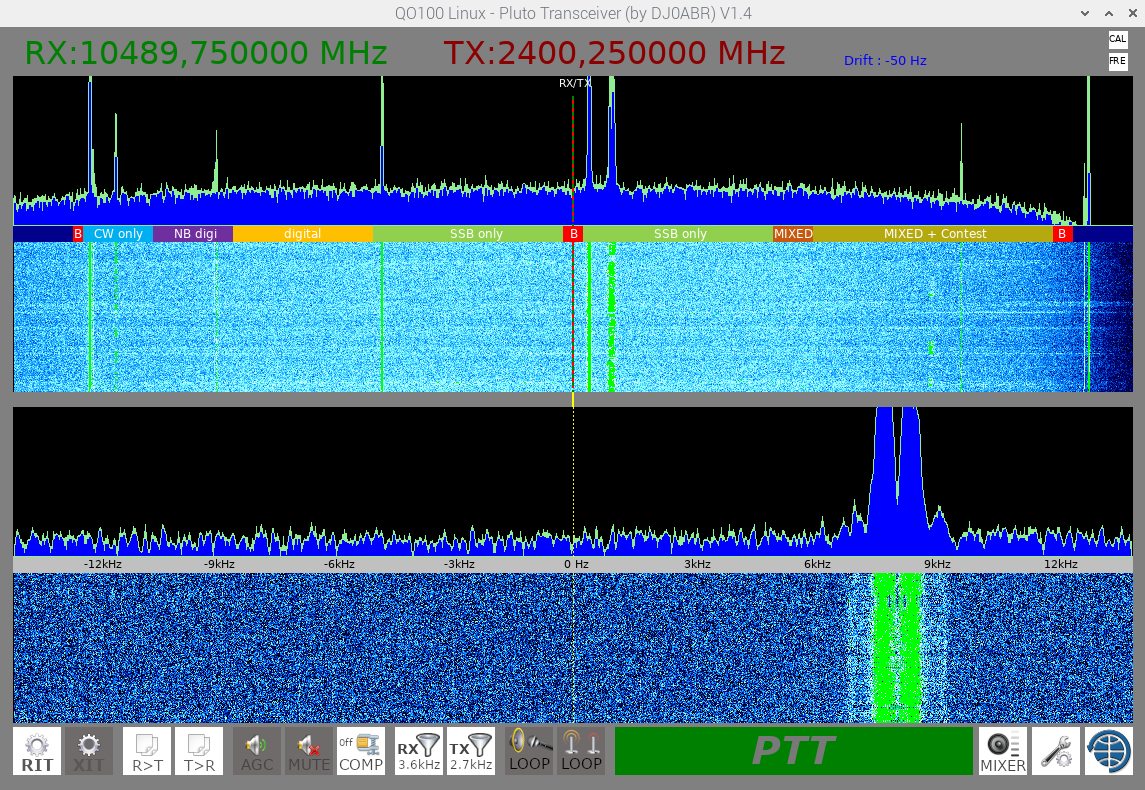Open setup with the wrench icon
Screen dimensions: 1145x790
tap(1056, 751)
